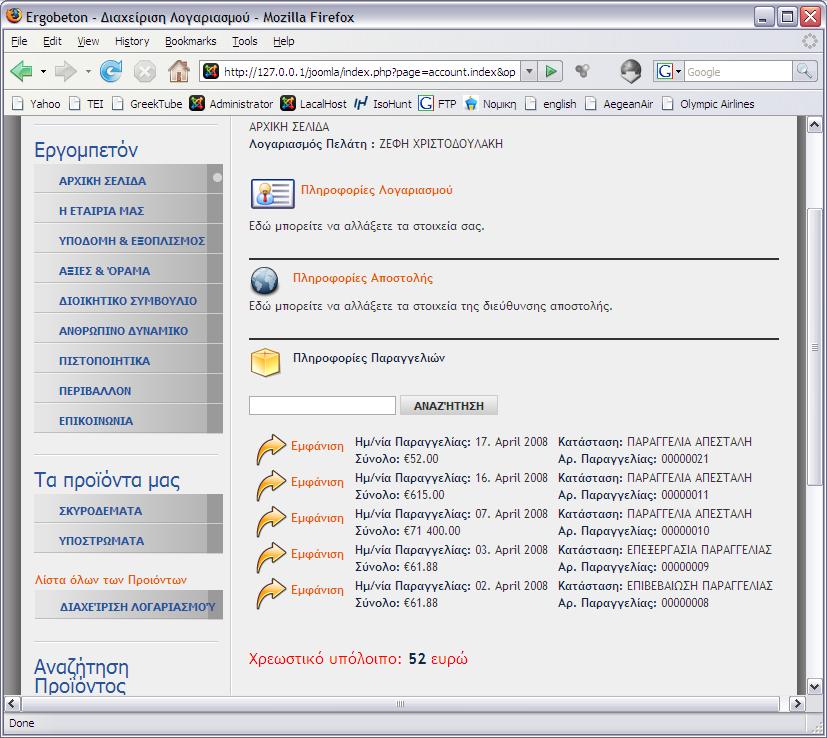Click the toolbar icon right of Go button
Screen dimensions: 827x738
click(x=582, y=71)
